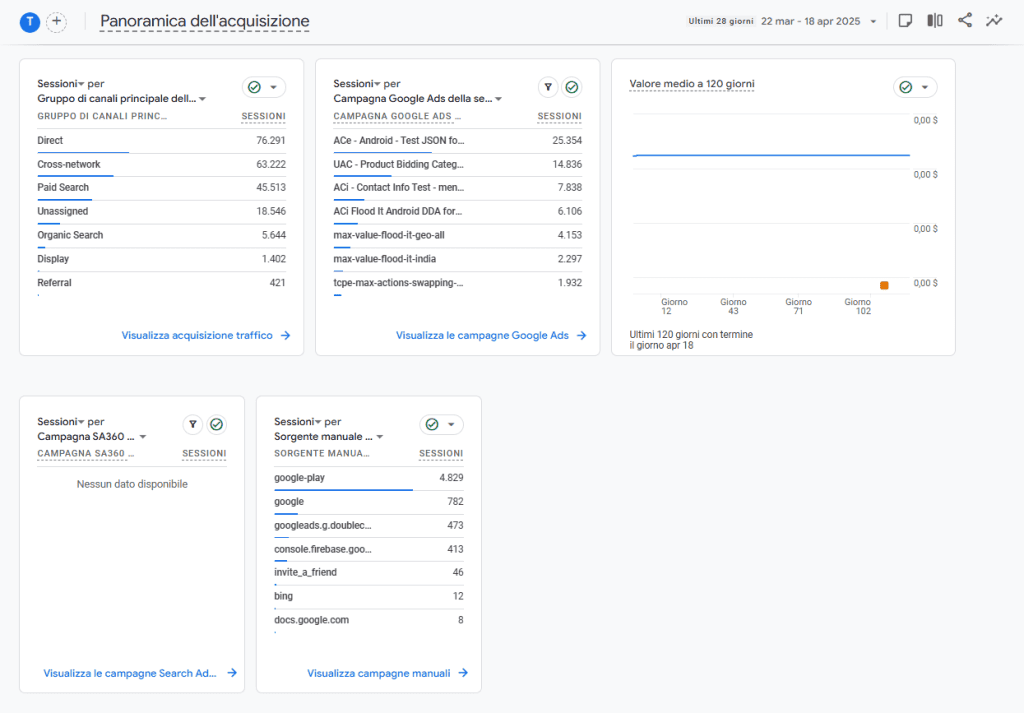1024x713 pixels.
Task: Click max-value-flood-it-india campaign row
Action: (x=457, y=259)
